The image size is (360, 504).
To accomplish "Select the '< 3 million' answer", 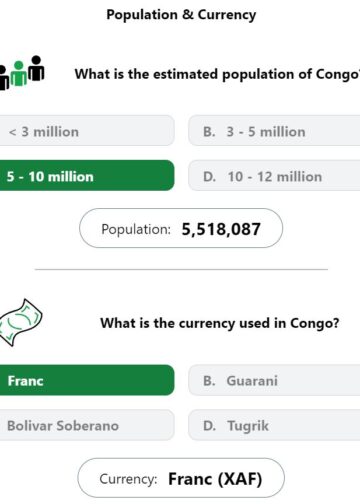I will (x=87, y=131).
